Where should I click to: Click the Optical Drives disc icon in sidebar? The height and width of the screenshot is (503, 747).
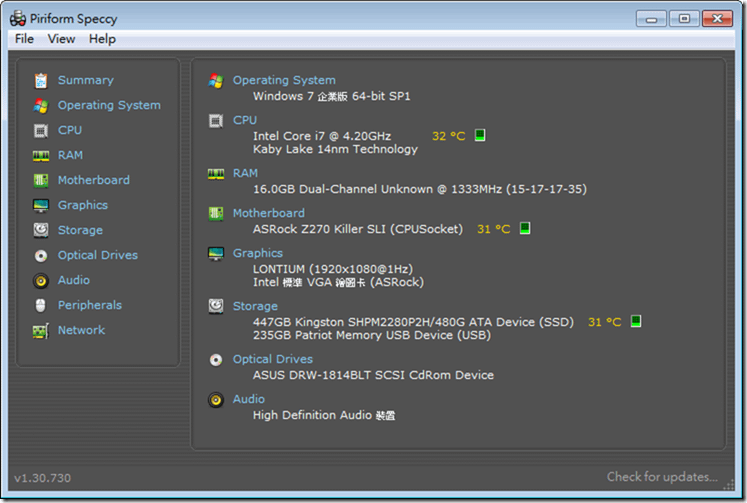click(41, 256)
